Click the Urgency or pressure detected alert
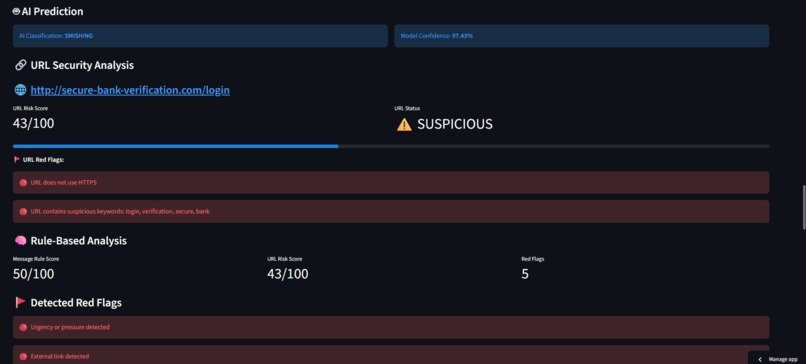Viewport: 806px width, 364px height. coord(391,327)
